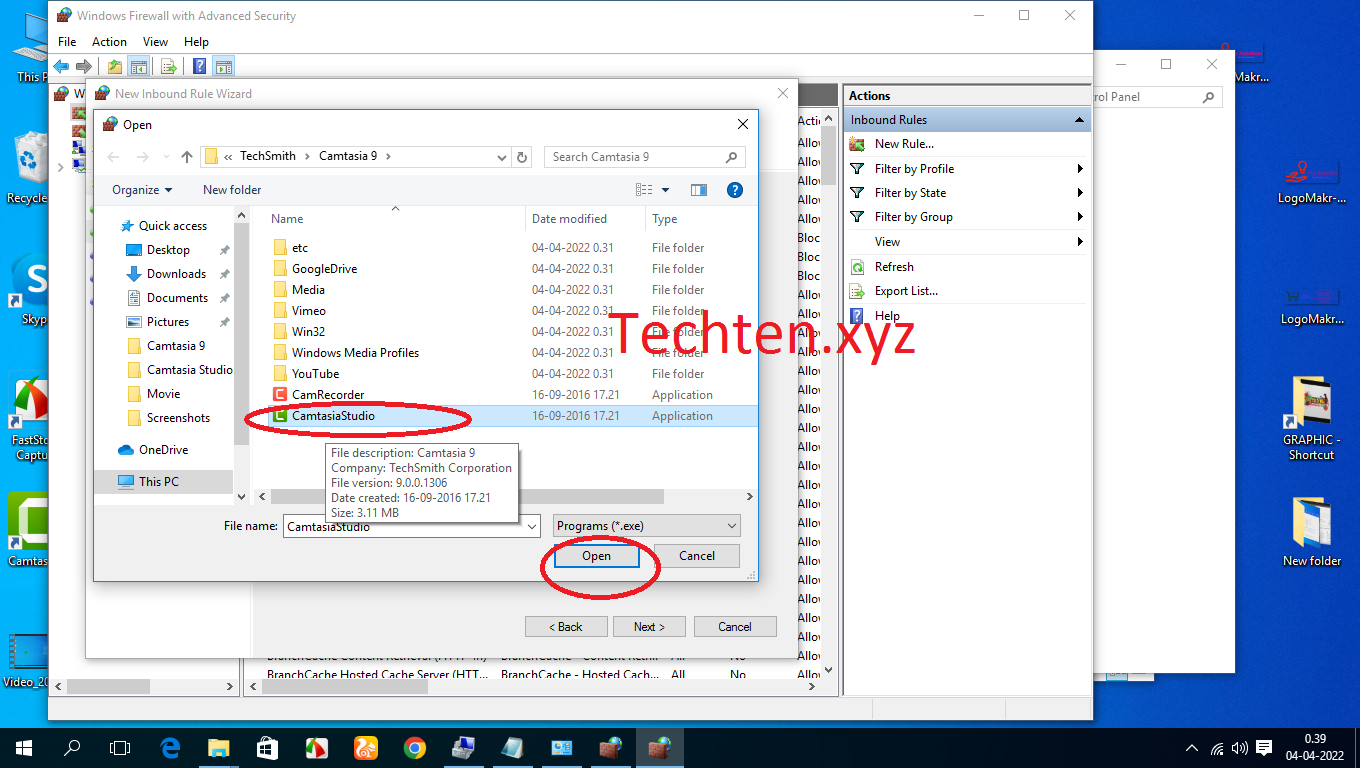This screenshot has width=1360, height=768.
Task: Open recent locations dropdown arrow
Action: click(x=164, y=157)
